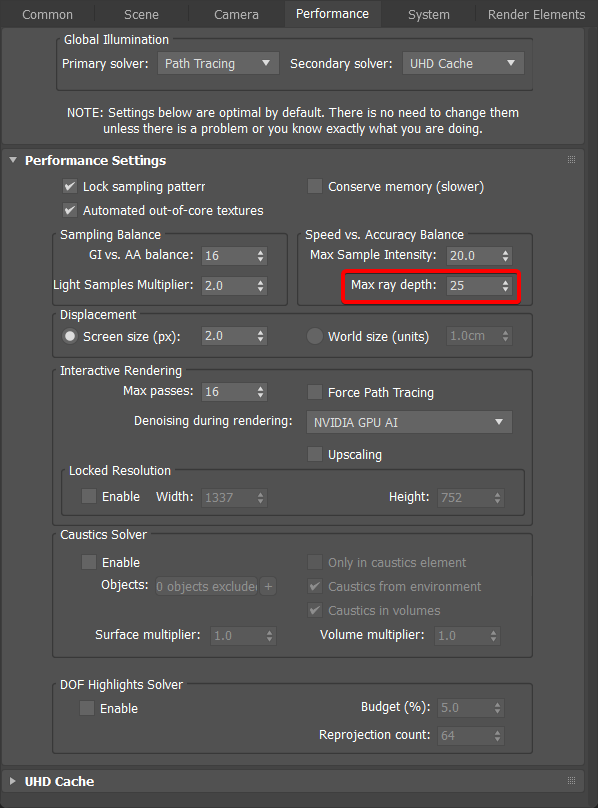
Task: Toggle Caustics in volumes checkbox
Action: 314,610
